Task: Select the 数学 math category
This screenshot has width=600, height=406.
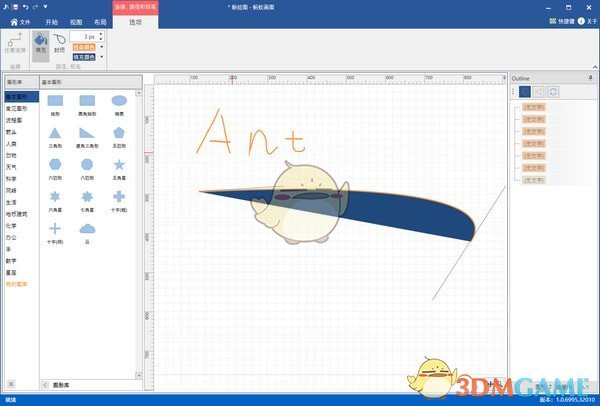Action: coord(11,261)
